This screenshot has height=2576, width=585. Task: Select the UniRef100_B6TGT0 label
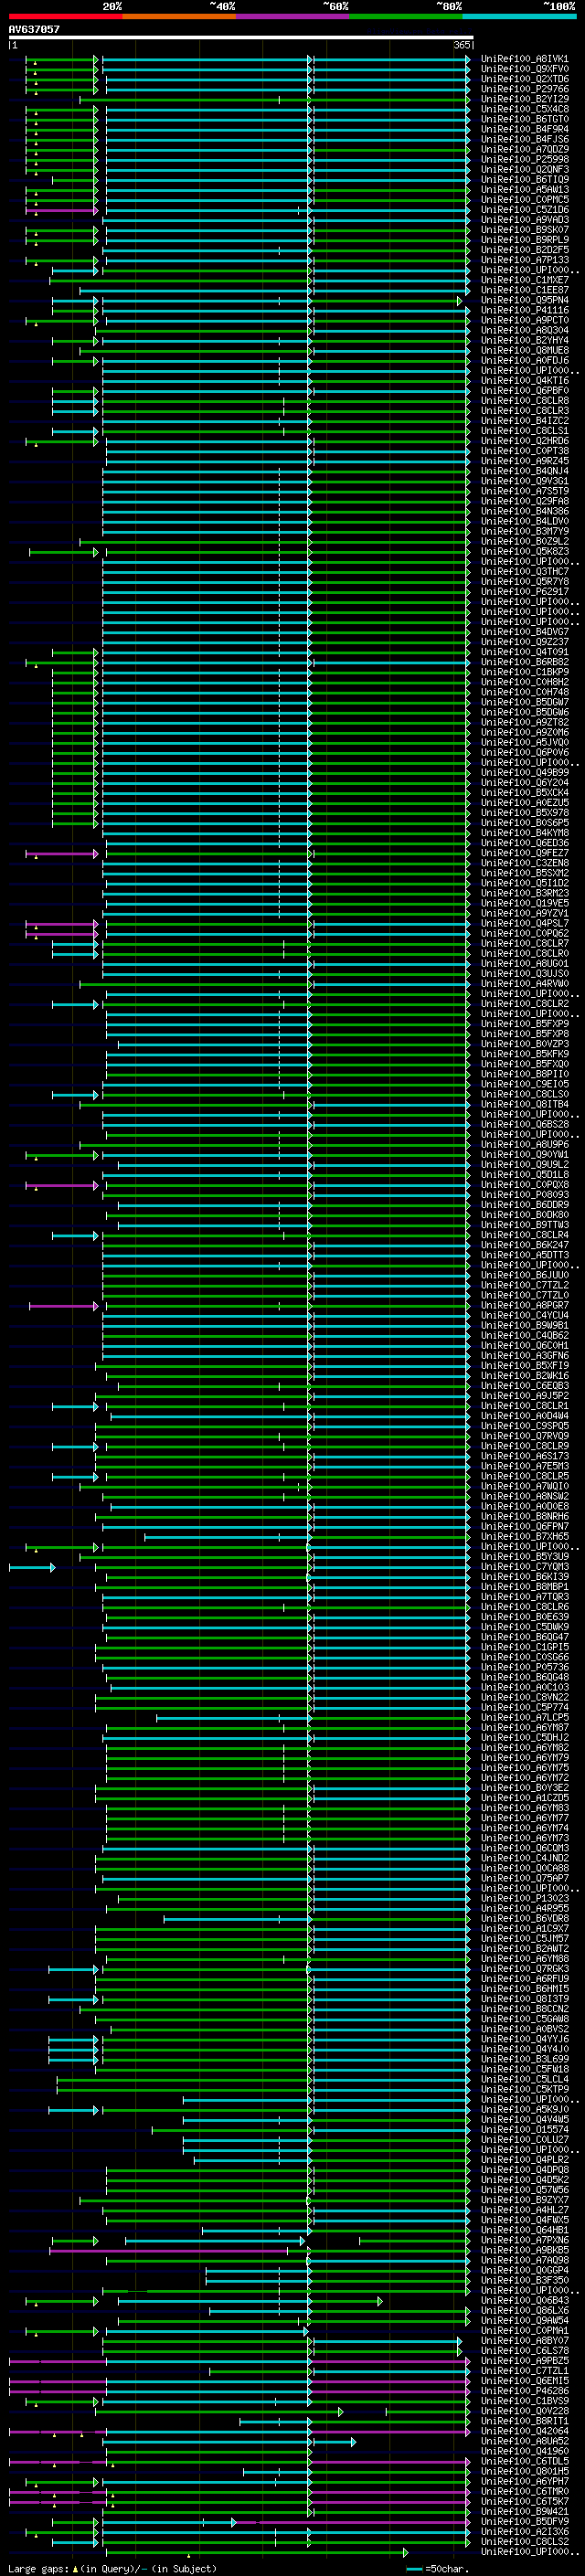click(525, 119)
